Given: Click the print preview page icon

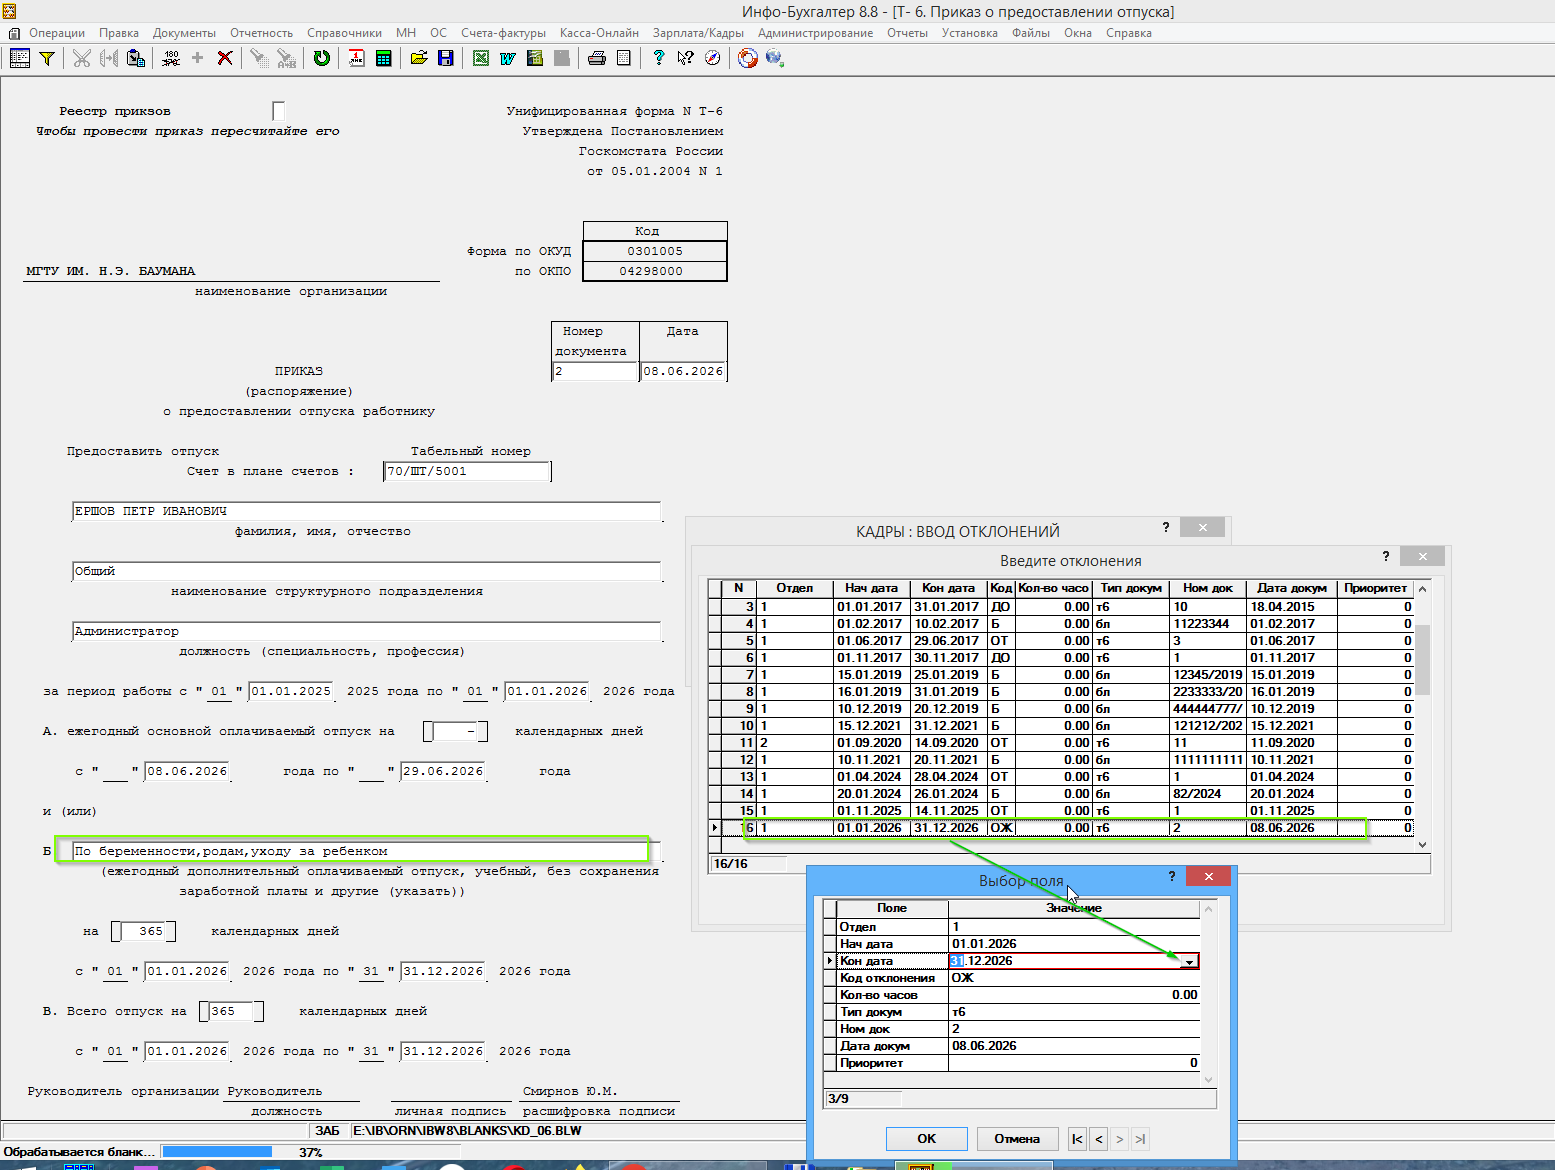Looking at the screenshot, I should tap(624, 58).
